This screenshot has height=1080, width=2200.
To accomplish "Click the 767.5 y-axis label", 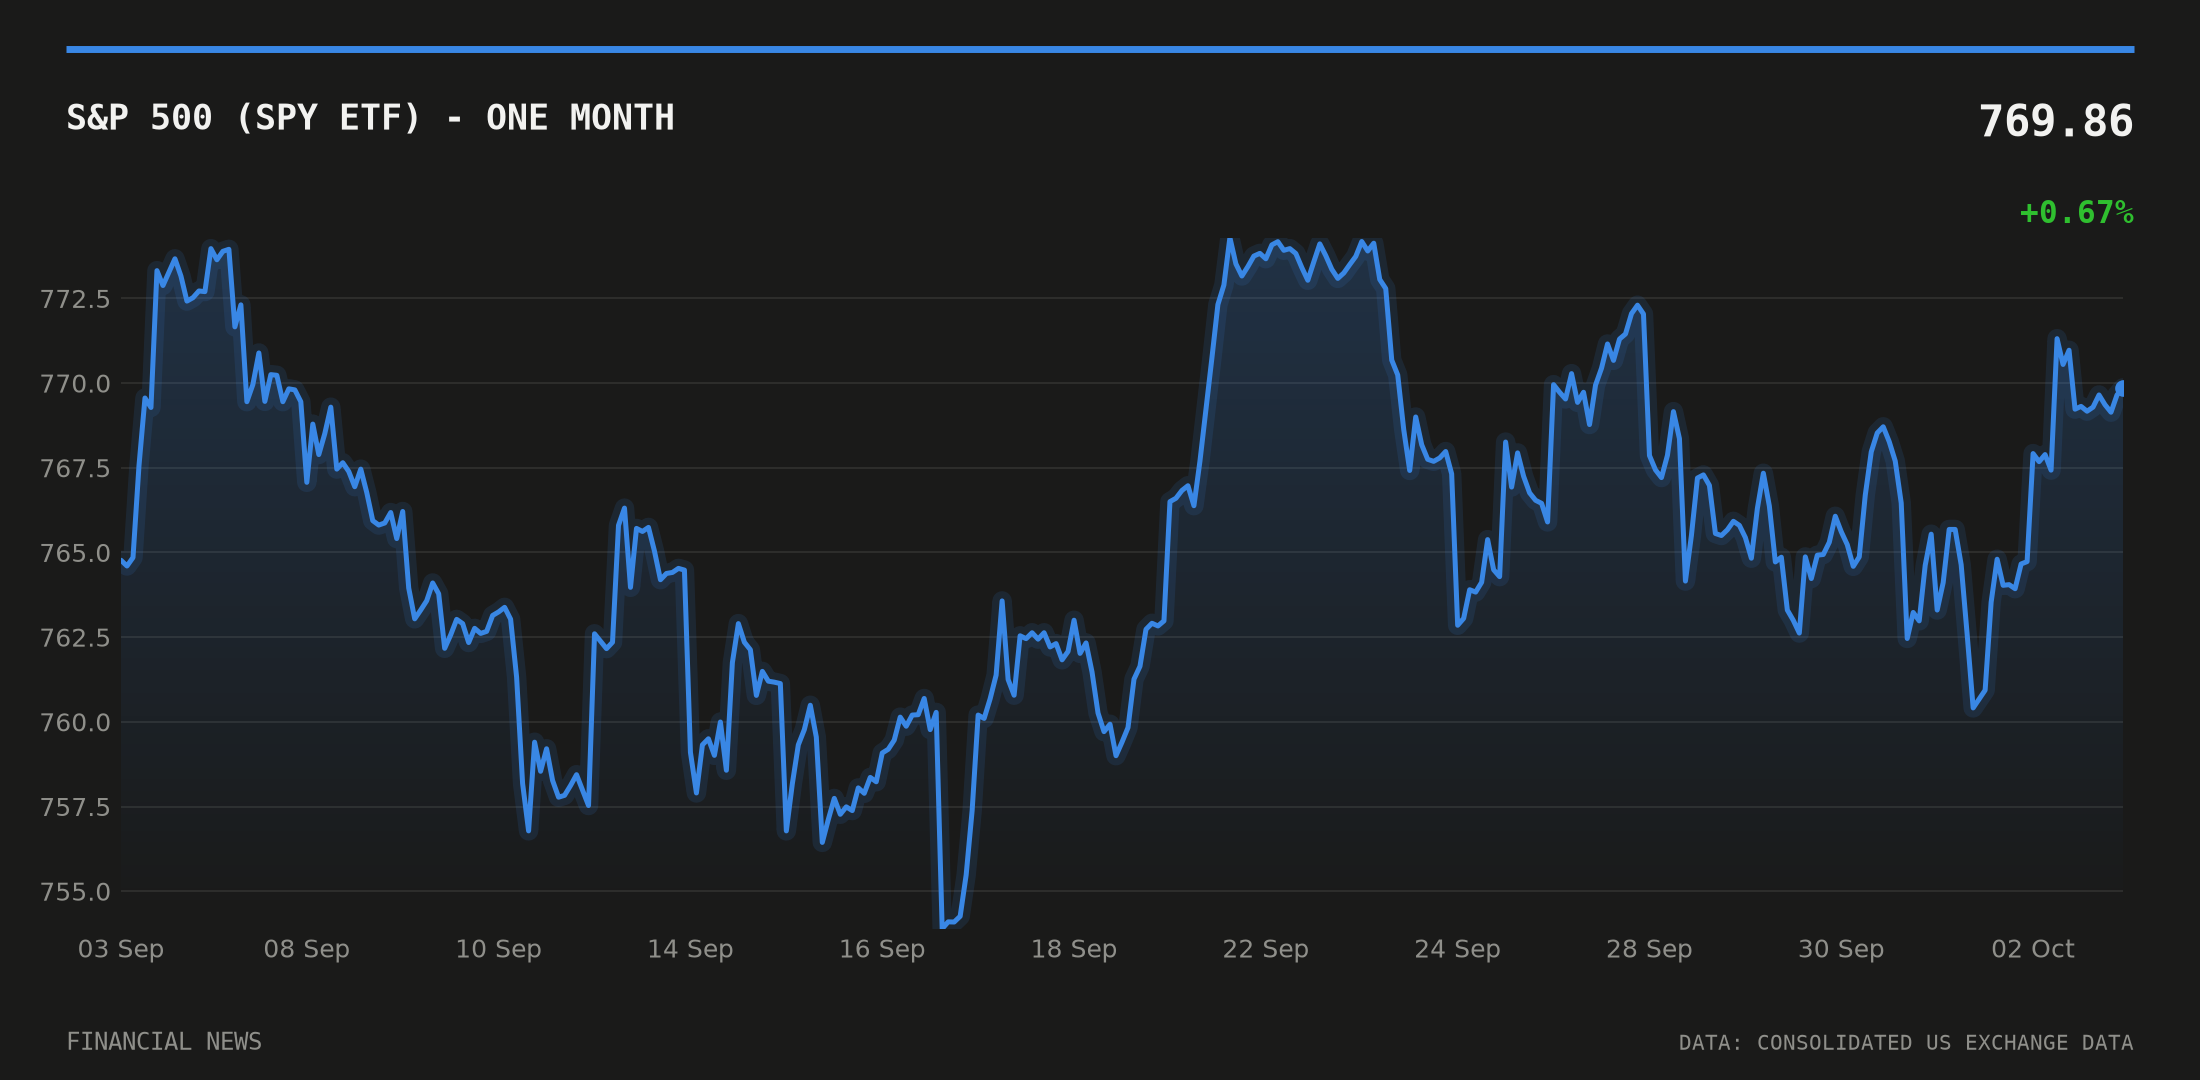I will coord(75,468).
